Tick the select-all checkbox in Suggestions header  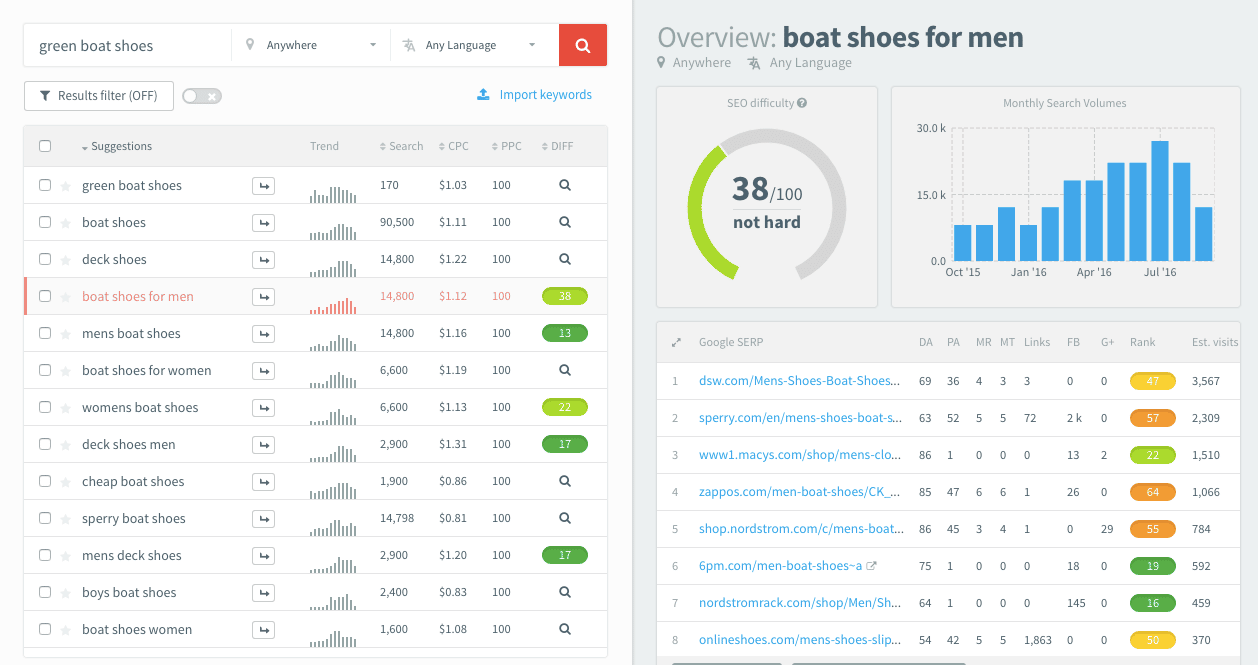tap(45, 146)
